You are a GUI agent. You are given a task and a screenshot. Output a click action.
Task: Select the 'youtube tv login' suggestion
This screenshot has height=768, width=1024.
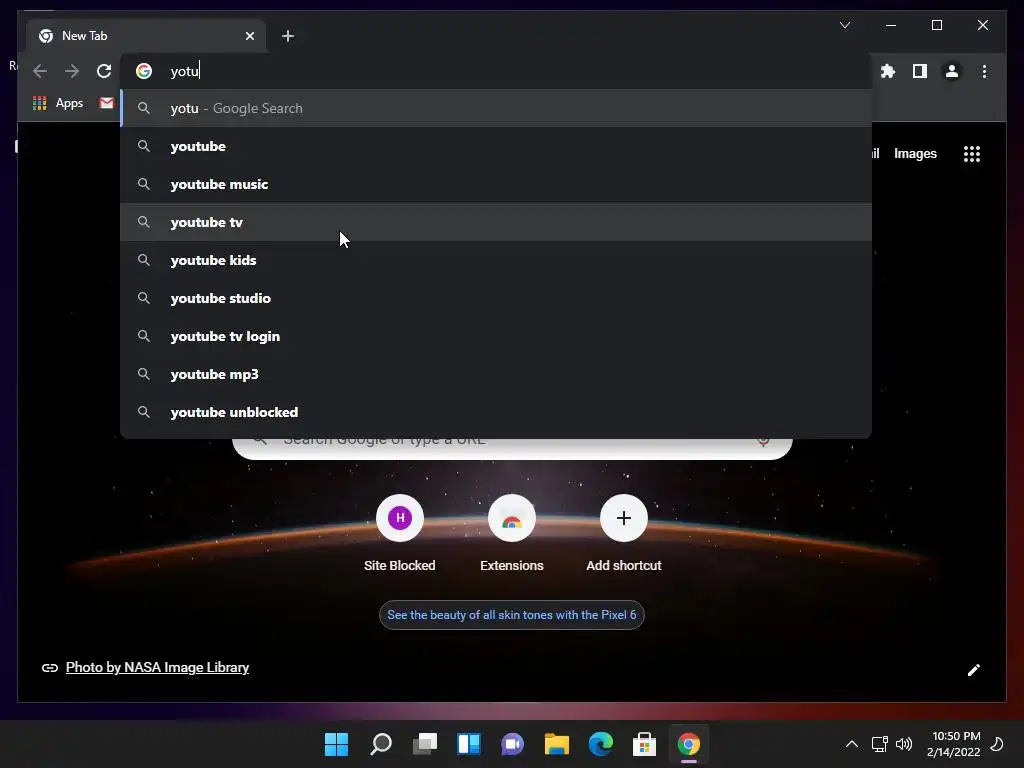[x=496, y=336]
